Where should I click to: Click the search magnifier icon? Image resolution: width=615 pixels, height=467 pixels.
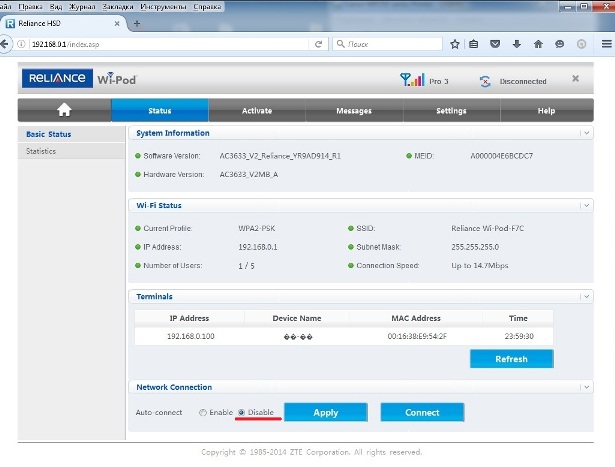click(x=341, y=44)
